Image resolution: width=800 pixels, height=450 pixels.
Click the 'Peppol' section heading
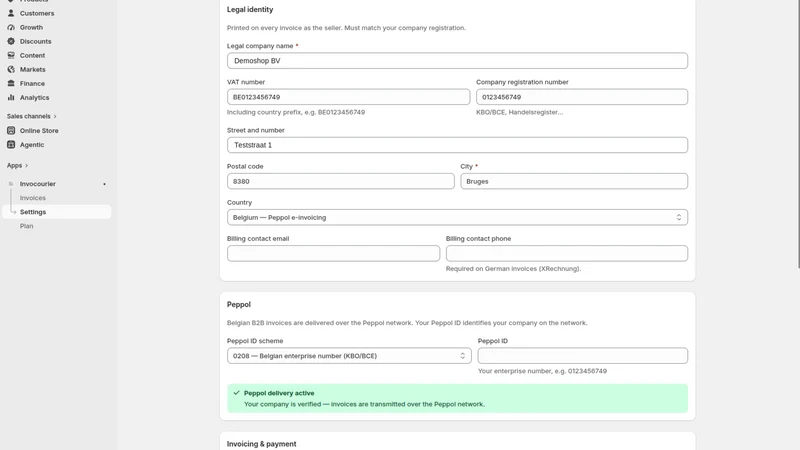click(239, 305)
